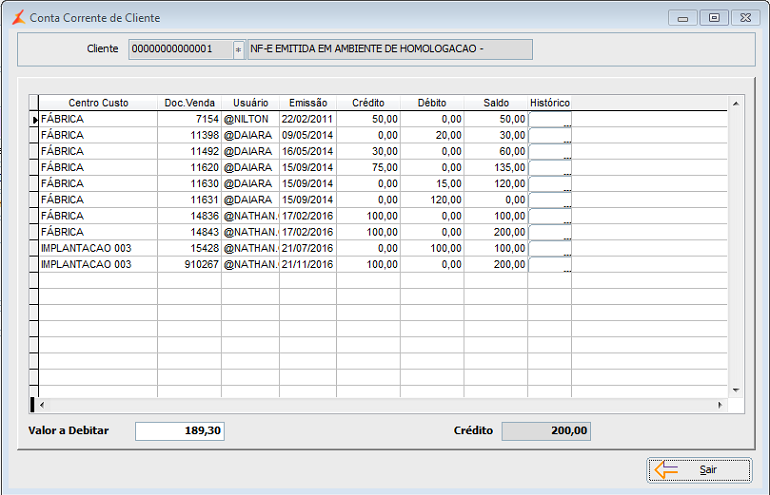The image size is (770, 495).
Task: Select doc number 11398 cell
Action: click(x=190, y=136)
